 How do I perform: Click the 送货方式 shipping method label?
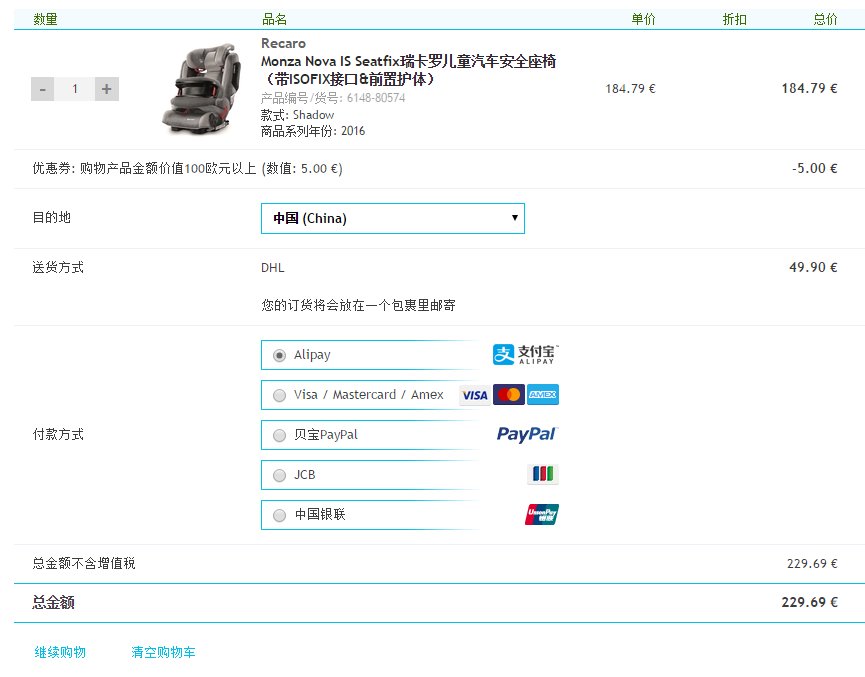(x=58, y=268)
